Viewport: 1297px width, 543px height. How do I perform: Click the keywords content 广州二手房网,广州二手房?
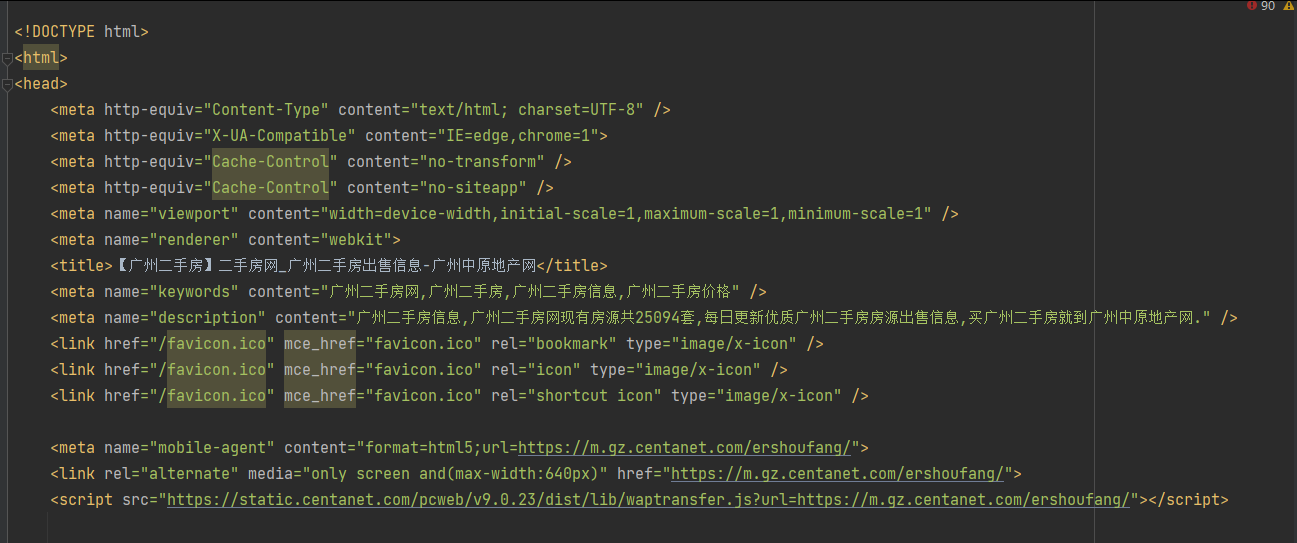(x=530, y=292)
